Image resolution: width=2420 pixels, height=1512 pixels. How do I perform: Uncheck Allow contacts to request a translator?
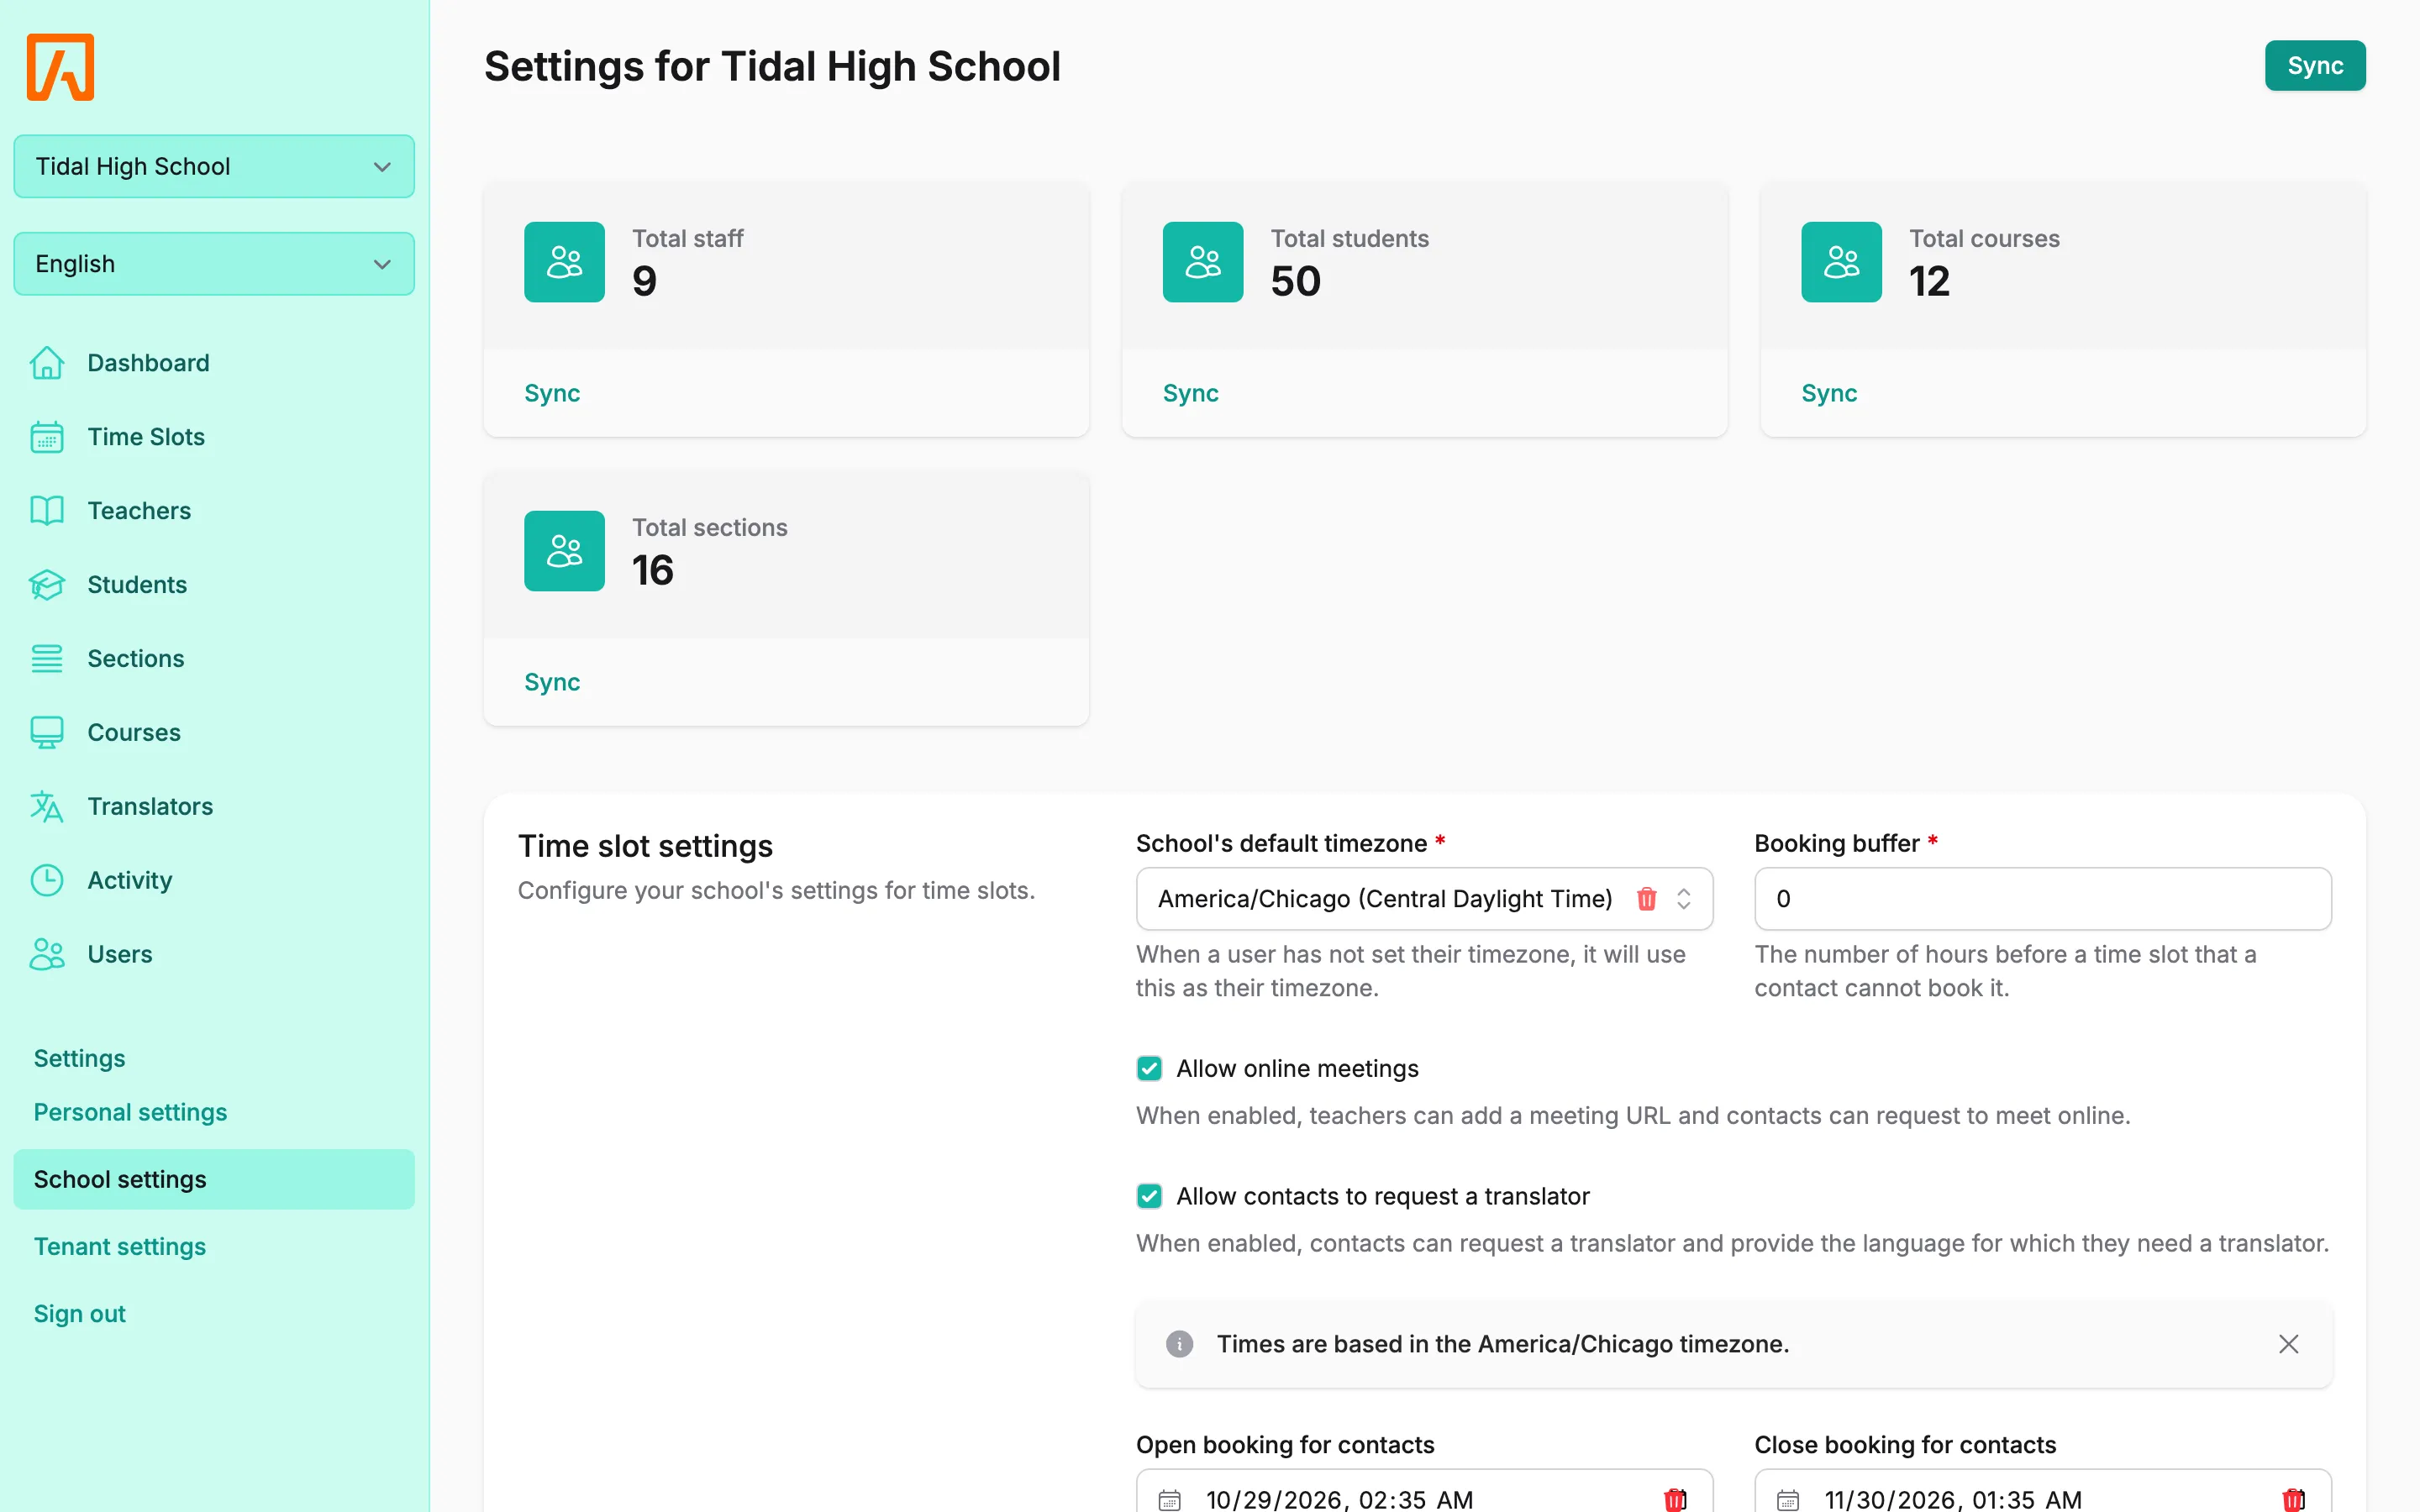pos(1149,1197)
